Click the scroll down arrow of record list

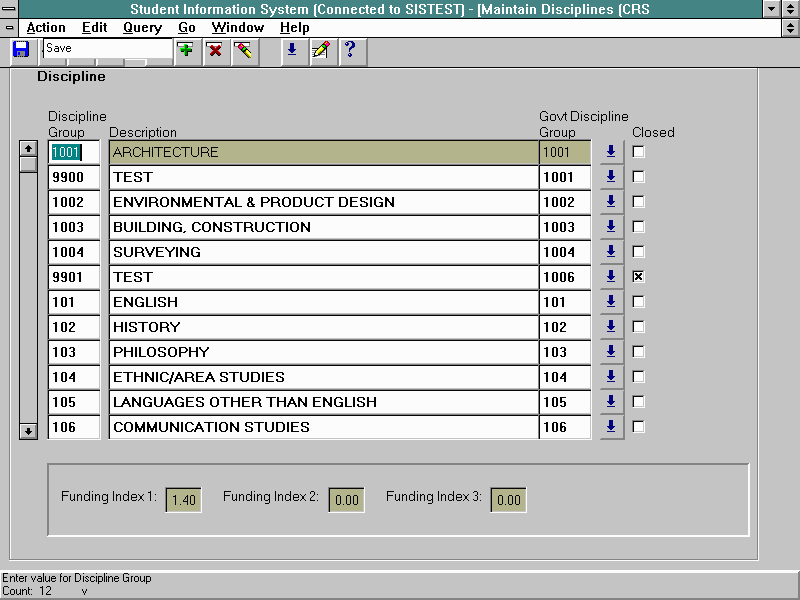pyautogui.click(x=29, y=431)
